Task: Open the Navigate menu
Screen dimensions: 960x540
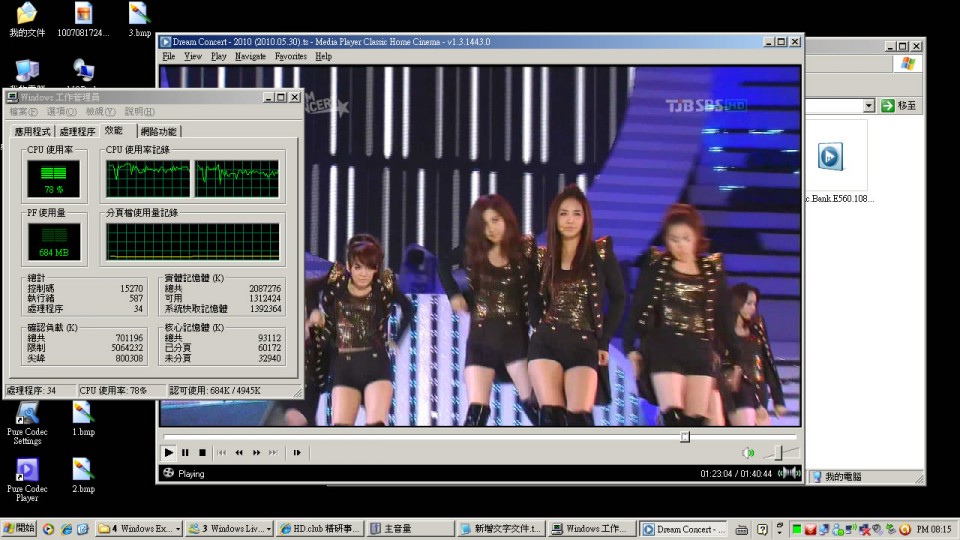Action: coord(250,57)
